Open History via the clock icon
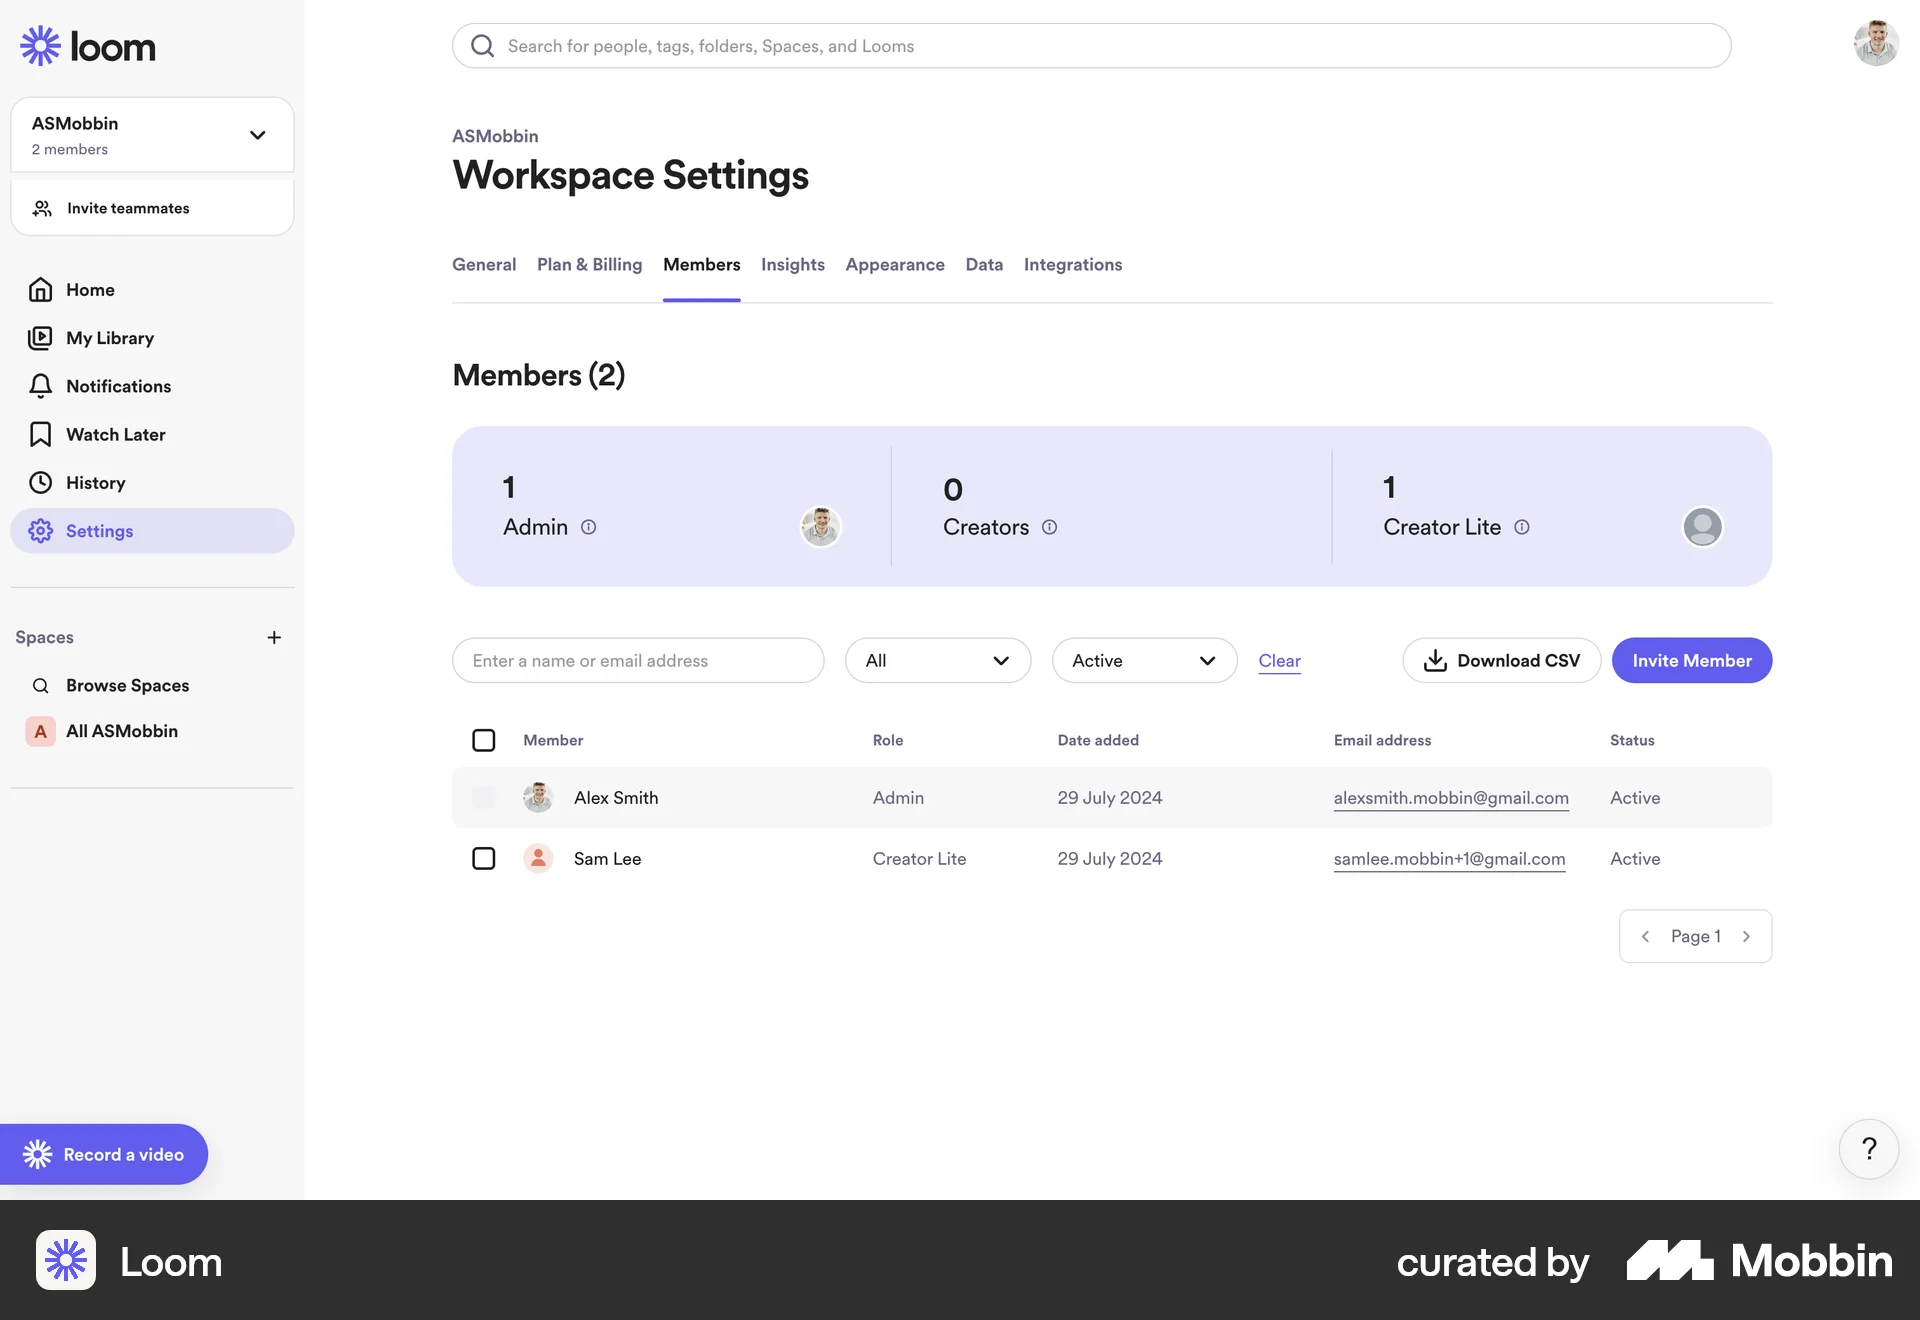The width and height of the screenshot is (1920, 1320). [41, 482]
